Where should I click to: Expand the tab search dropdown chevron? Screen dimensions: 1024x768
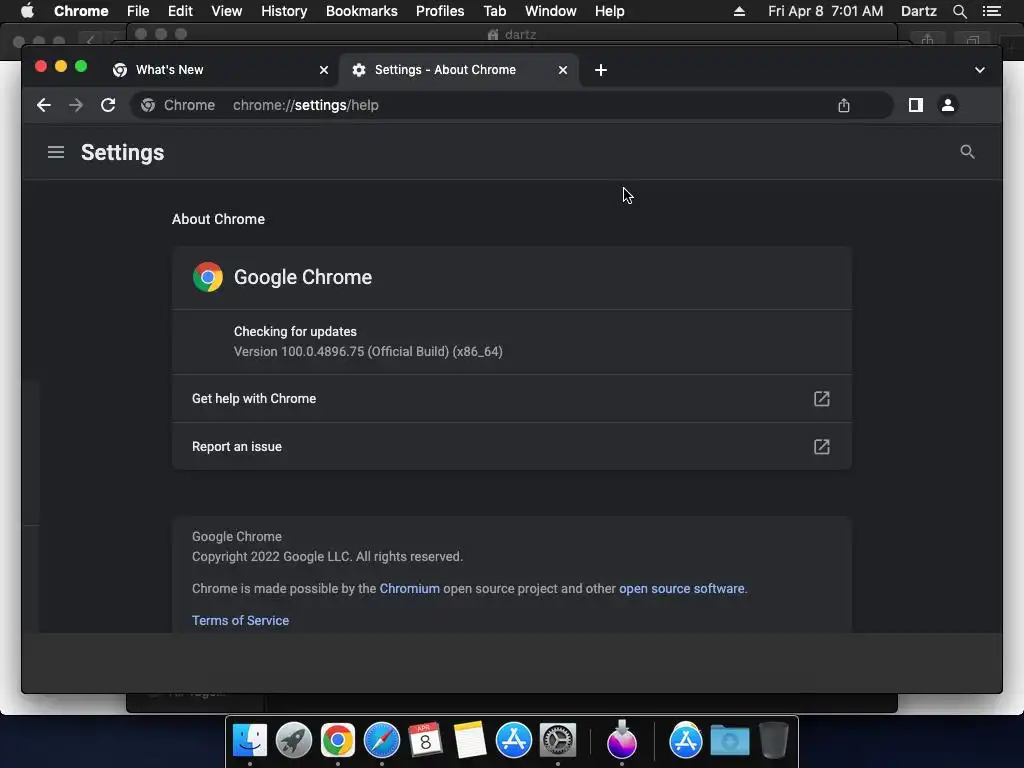(x=980, y=70)
